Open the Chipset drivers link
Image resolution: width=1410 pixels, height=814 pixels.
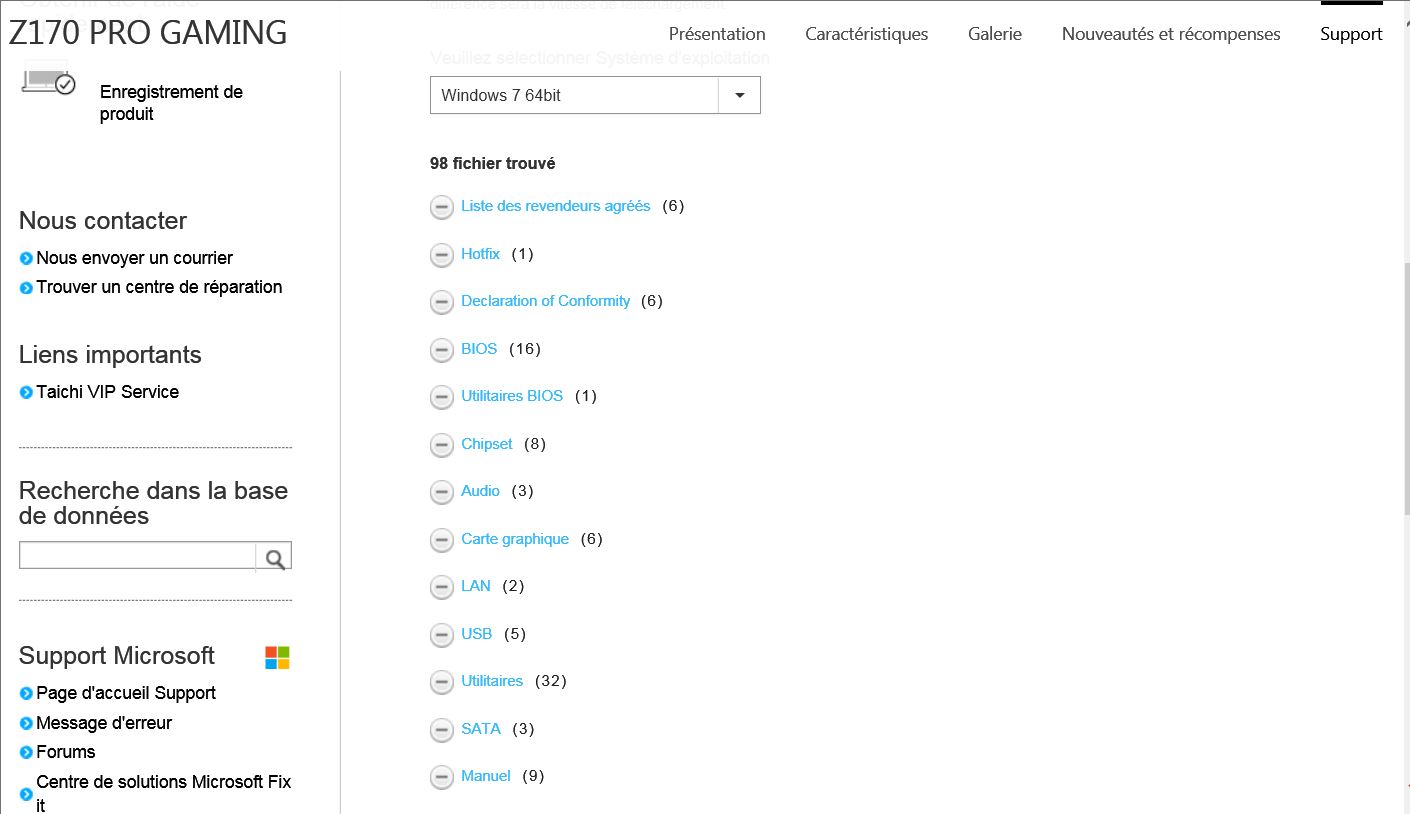tap(487, 444)
